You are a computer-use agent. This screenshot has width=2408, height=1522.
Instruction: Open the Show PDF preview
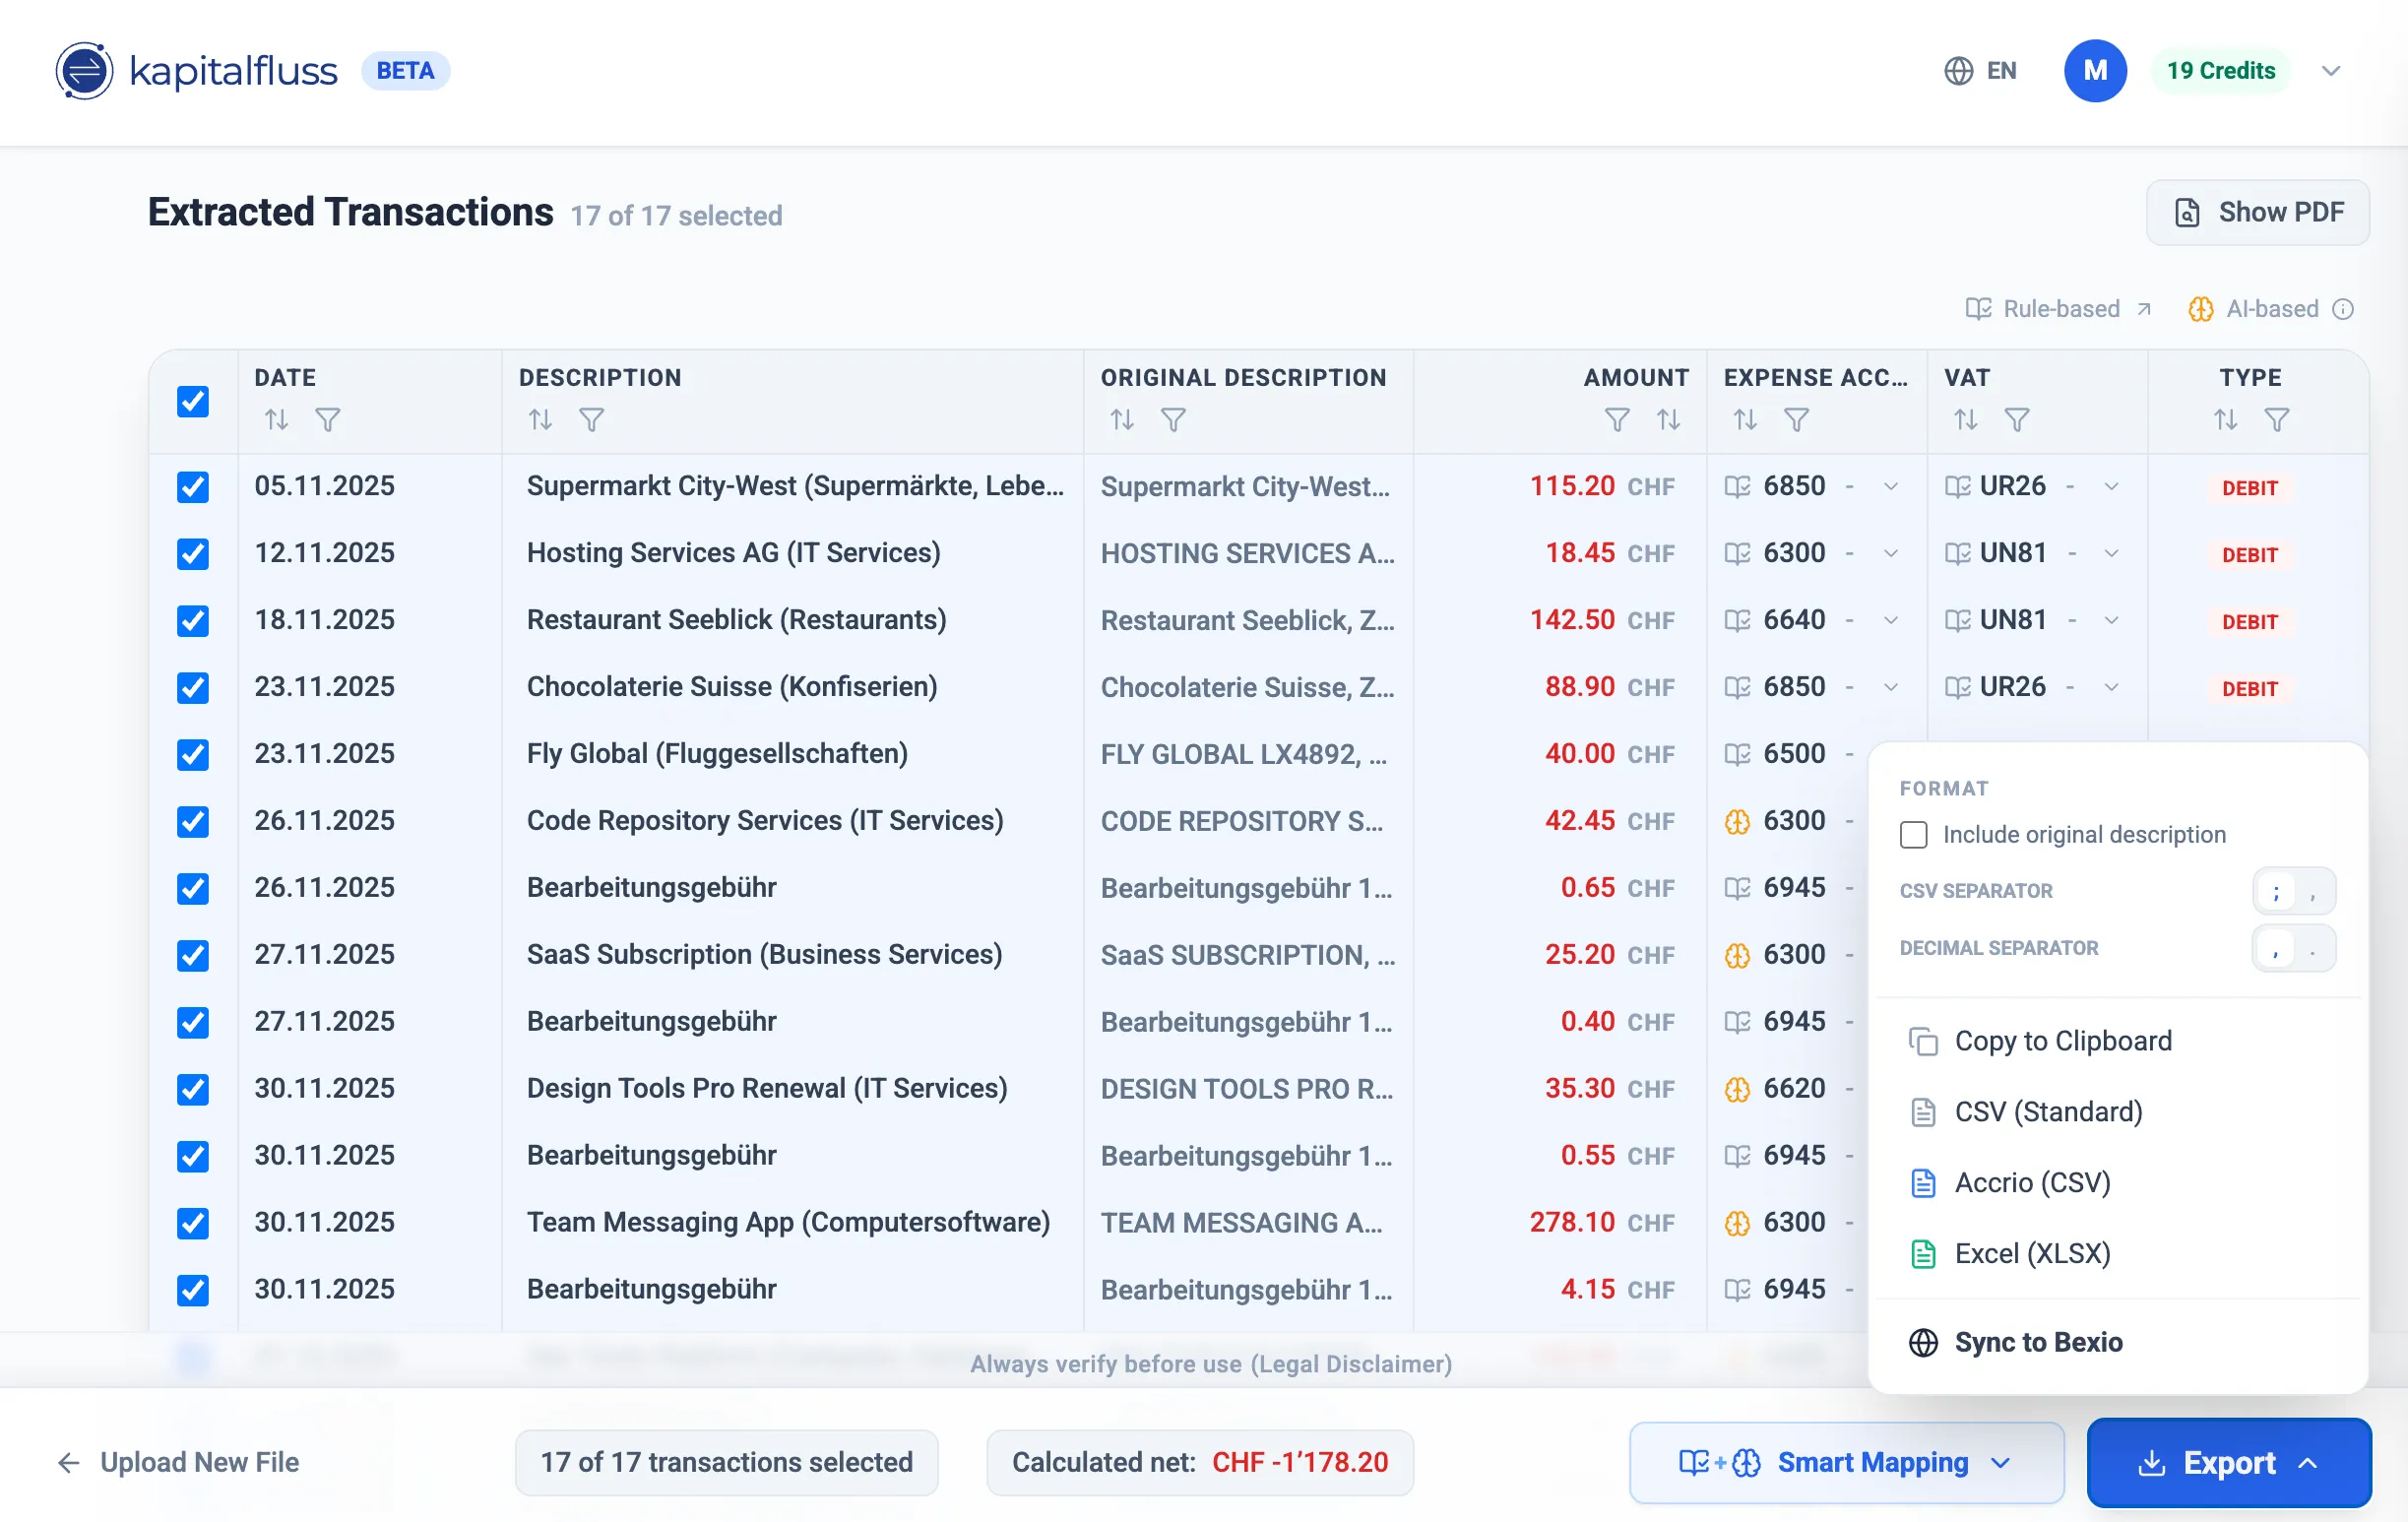(x=2257, y=212)
